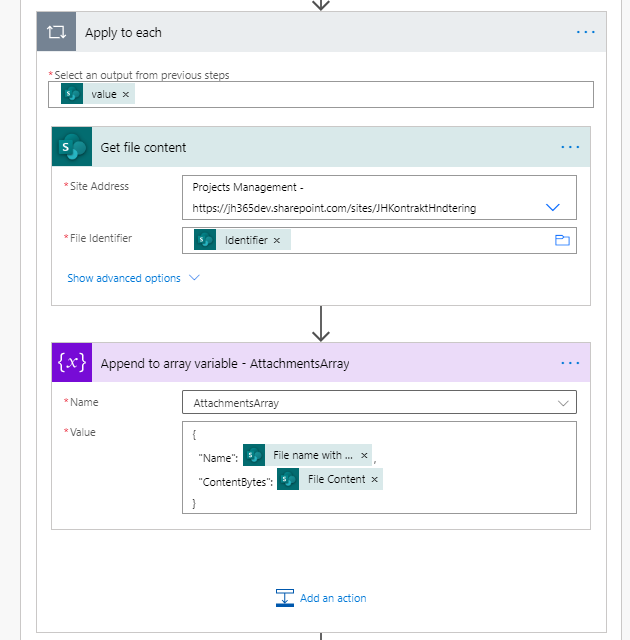Expand Show advanced options chevron

pos(194,278)
